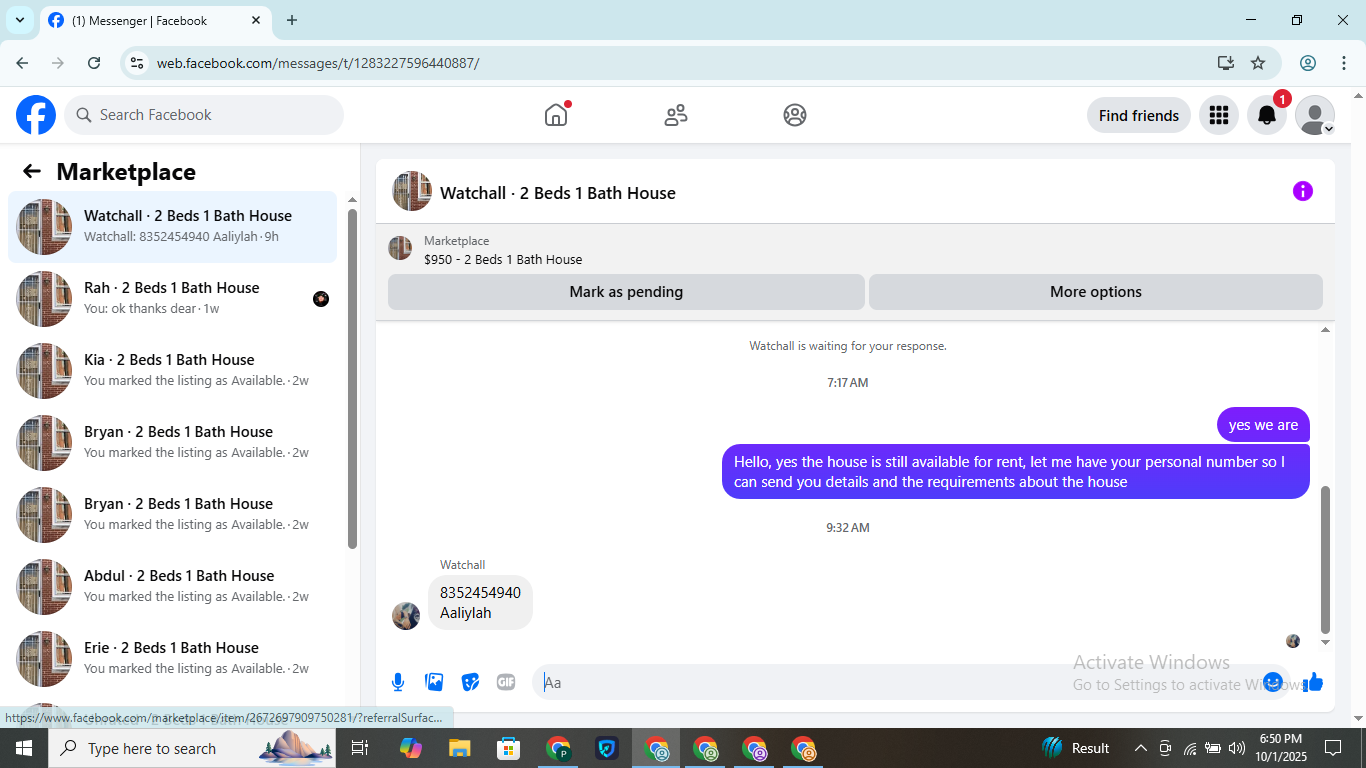Send a thumbs-up like
Screen dimensions: 1366x768
pos(1313,682)
